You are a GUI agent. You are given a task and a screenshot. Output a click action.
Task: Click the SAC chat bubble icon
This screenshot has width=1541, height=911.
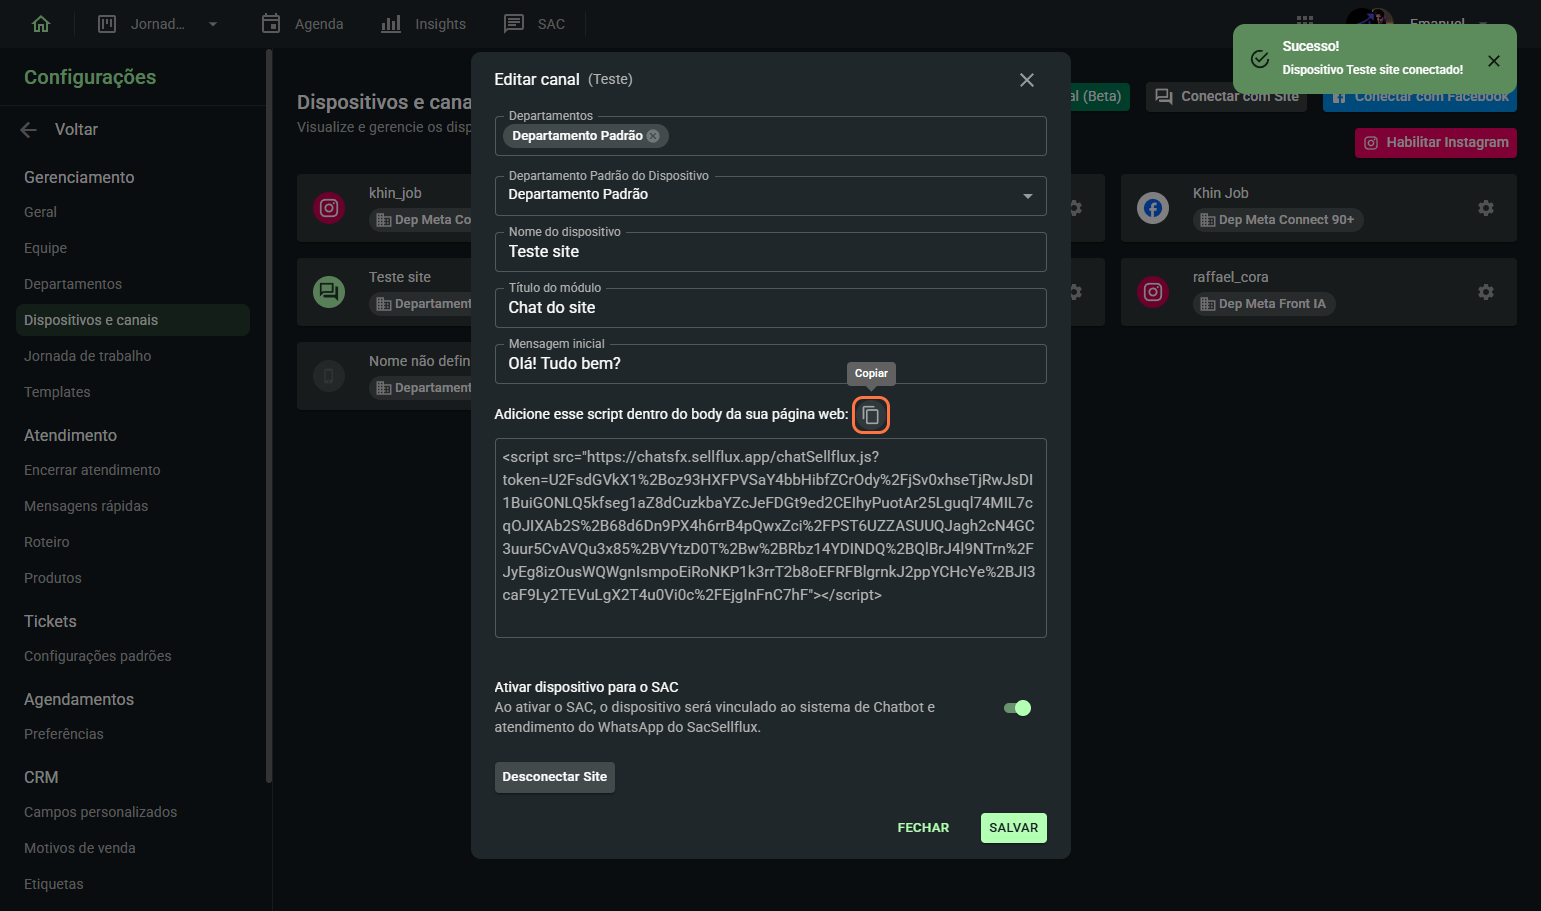click(x=514, y=24)
